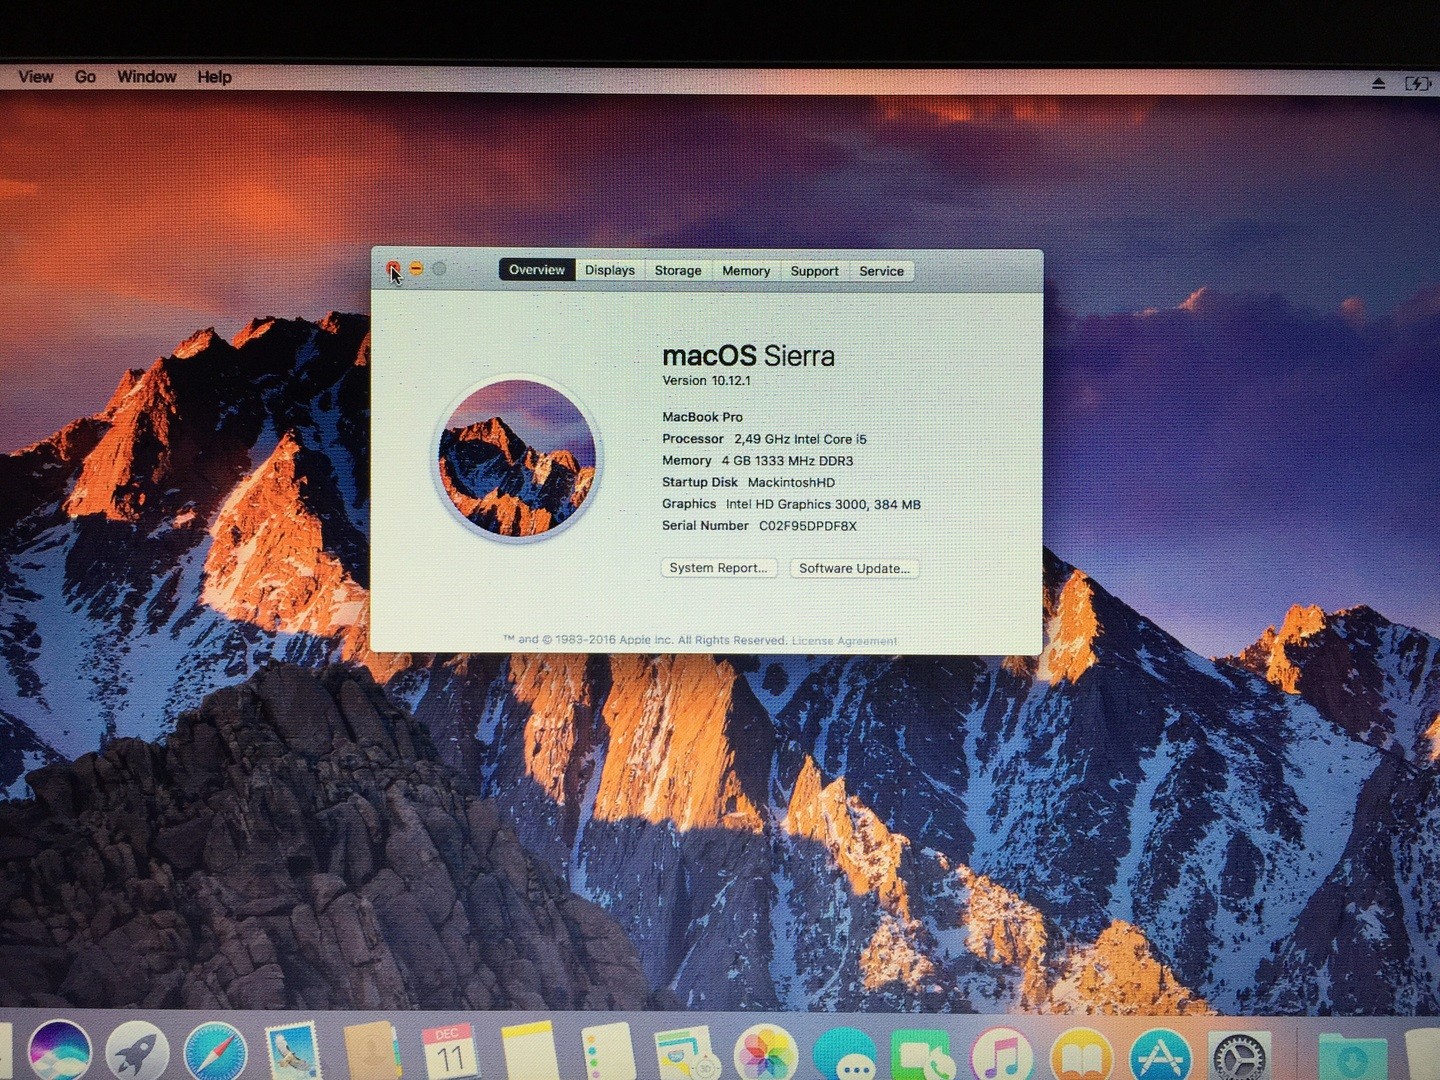Switch to the Support tab
Viewport: 1440px width, 1080px height.
[x=815, y=271]
